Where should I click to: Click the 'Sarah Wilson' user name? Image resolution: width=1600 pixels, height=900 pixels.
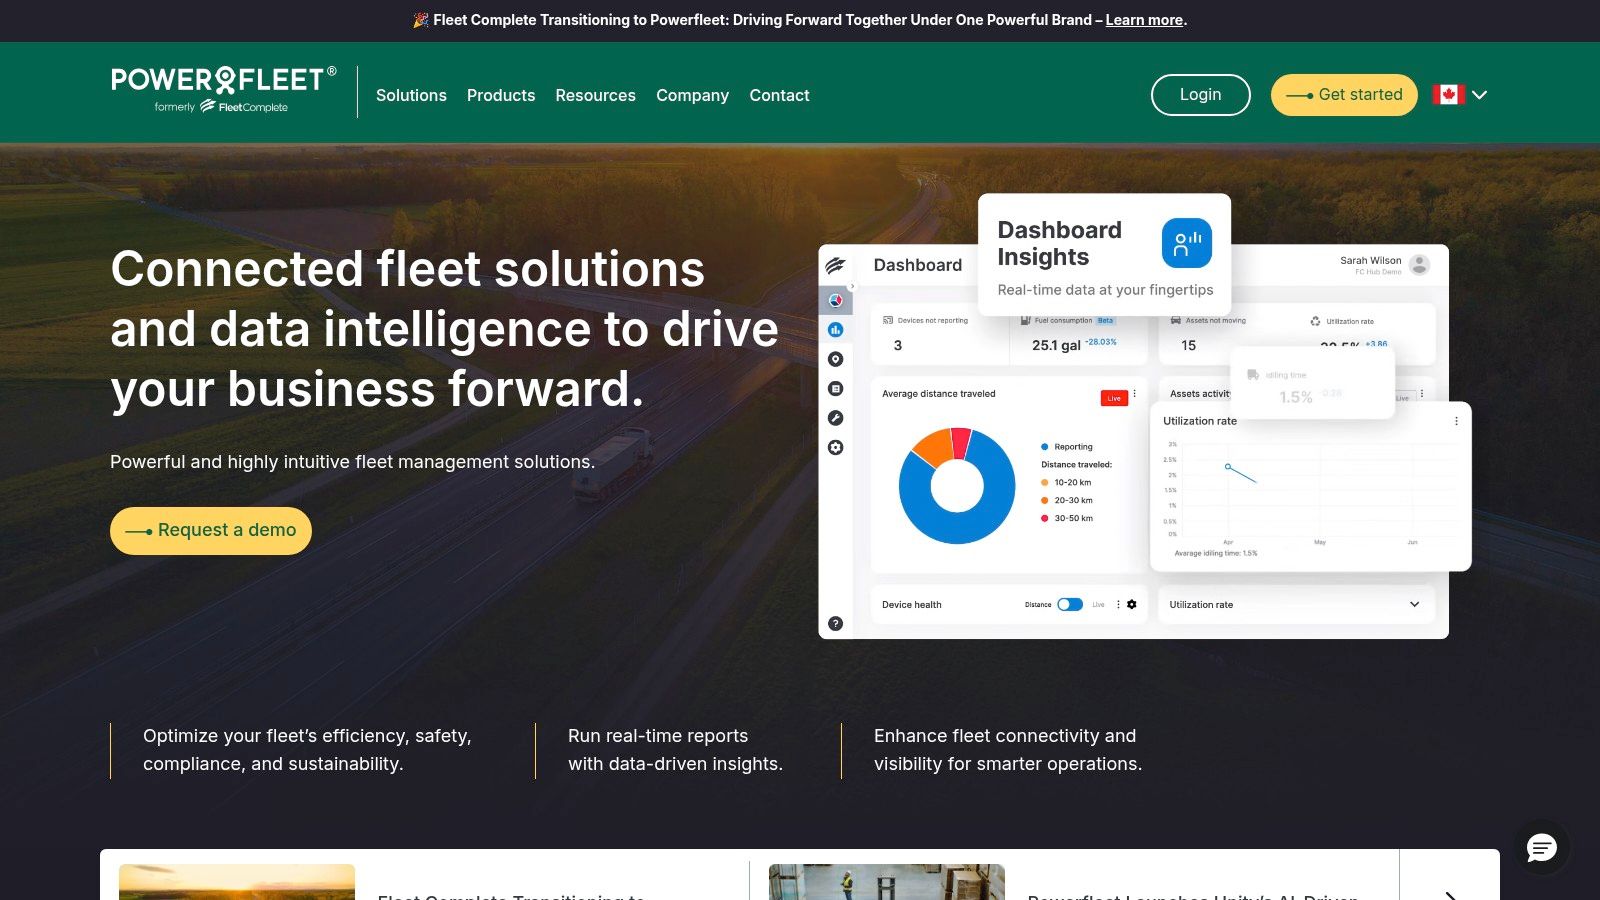point(1371,260)
